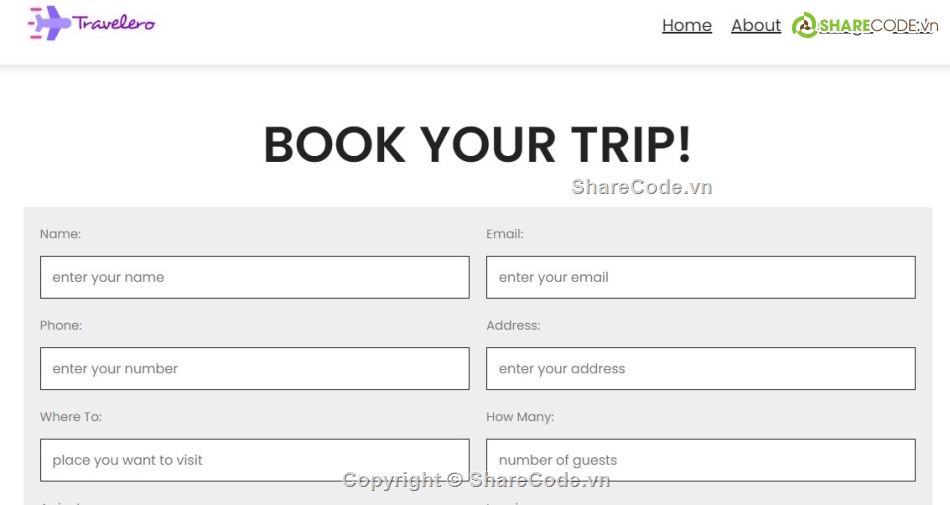Click the ShareCode.vn watermark below the heading
The image size is (950, 505).
pos(641,187)
